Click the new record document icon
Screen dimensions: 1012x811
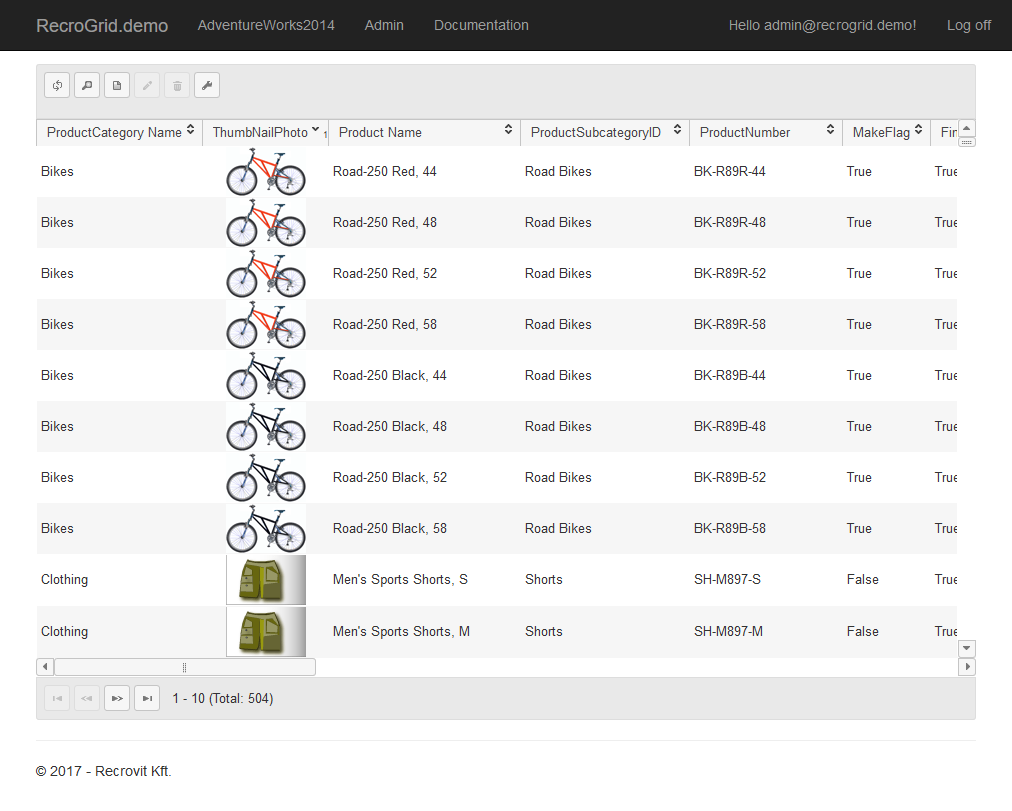click(x=117, y=86)
